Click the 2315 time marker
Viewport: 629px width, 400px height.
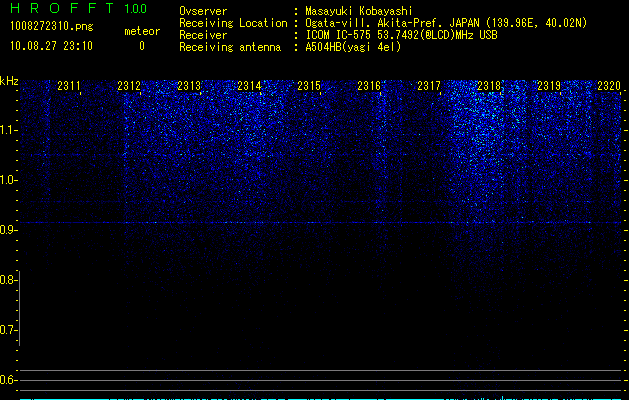(x=309, y=85)
